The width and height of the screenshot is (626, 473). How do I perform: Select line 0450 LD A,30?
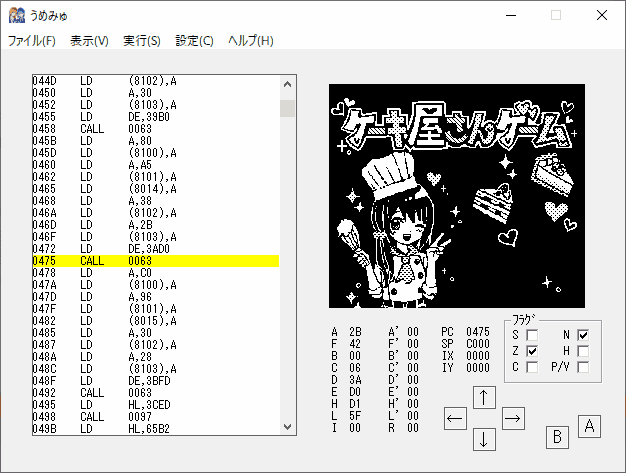click(156, 93)
